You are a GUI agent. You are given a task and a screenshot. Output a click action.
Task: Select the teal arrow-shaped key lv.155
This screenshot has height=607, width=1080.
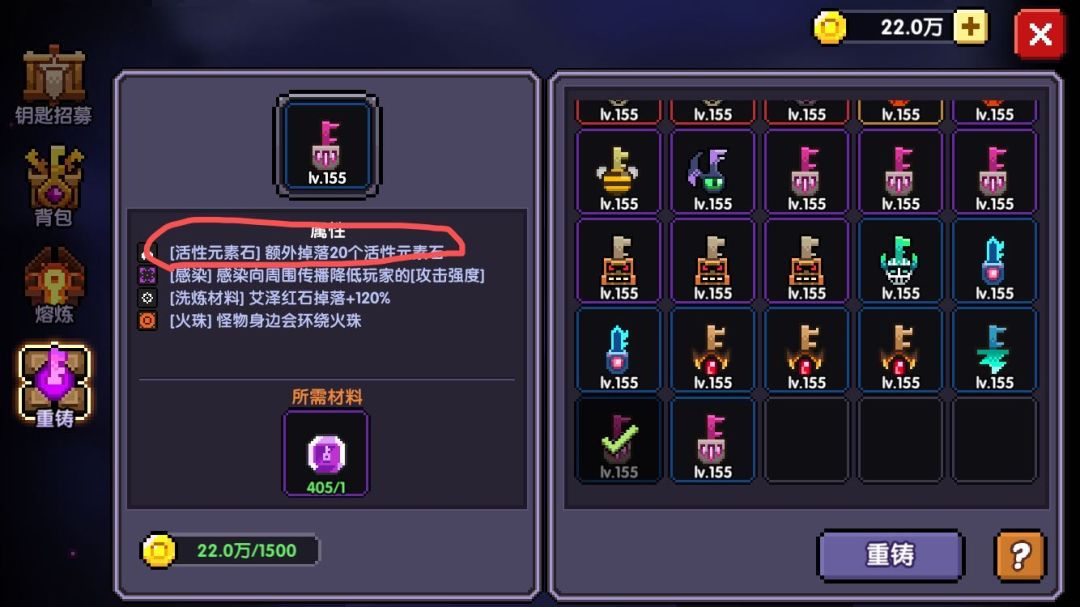tap(994, 351)
